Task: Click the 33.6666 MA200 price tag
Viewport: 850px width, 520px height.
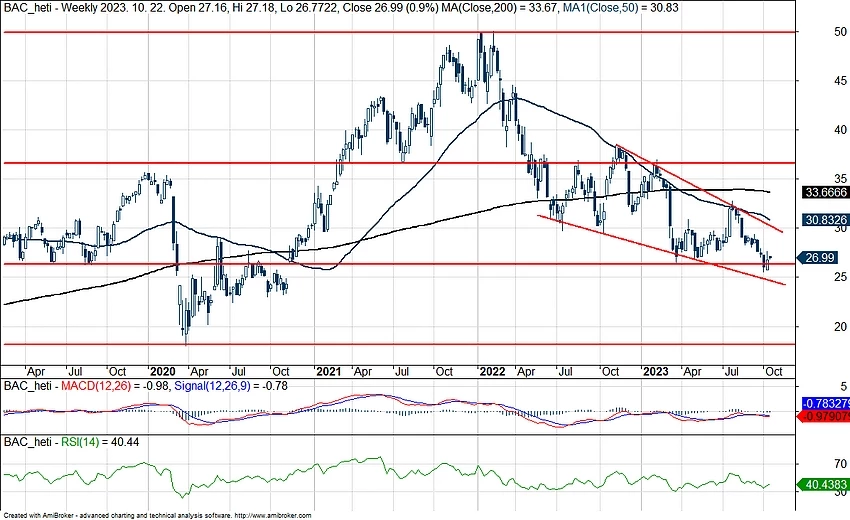Action: tap(825, 192)
